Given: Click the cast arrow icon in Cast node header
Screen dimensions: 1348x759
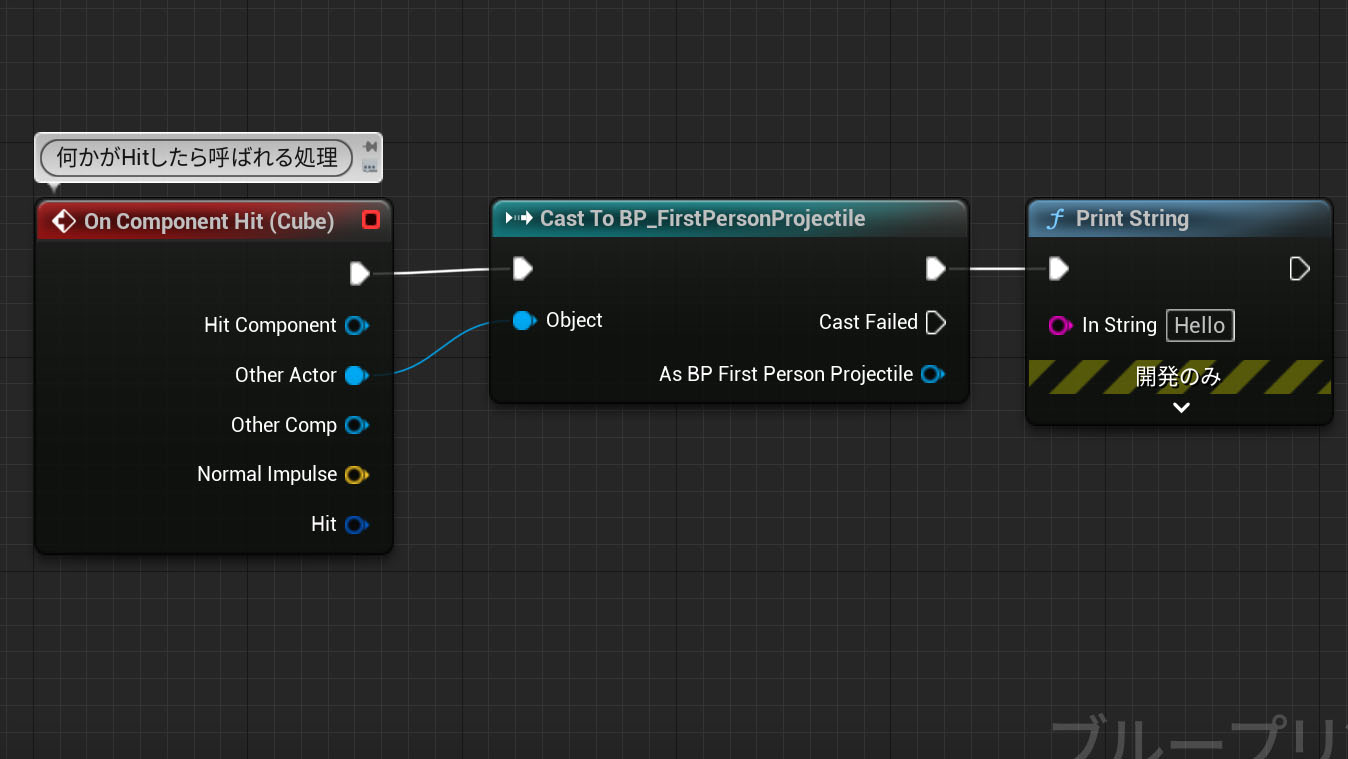Looking at the screenshot, I should [519, 218].
